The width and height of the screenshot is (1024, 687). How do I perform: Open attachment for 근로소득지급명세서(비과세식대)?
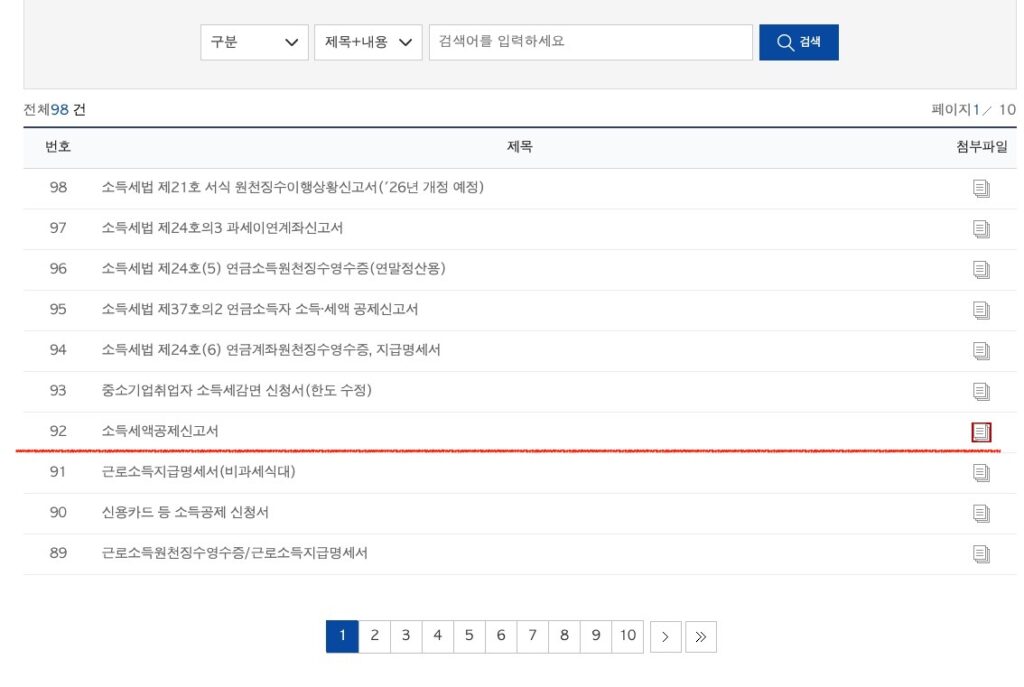[x=981, y=473]
